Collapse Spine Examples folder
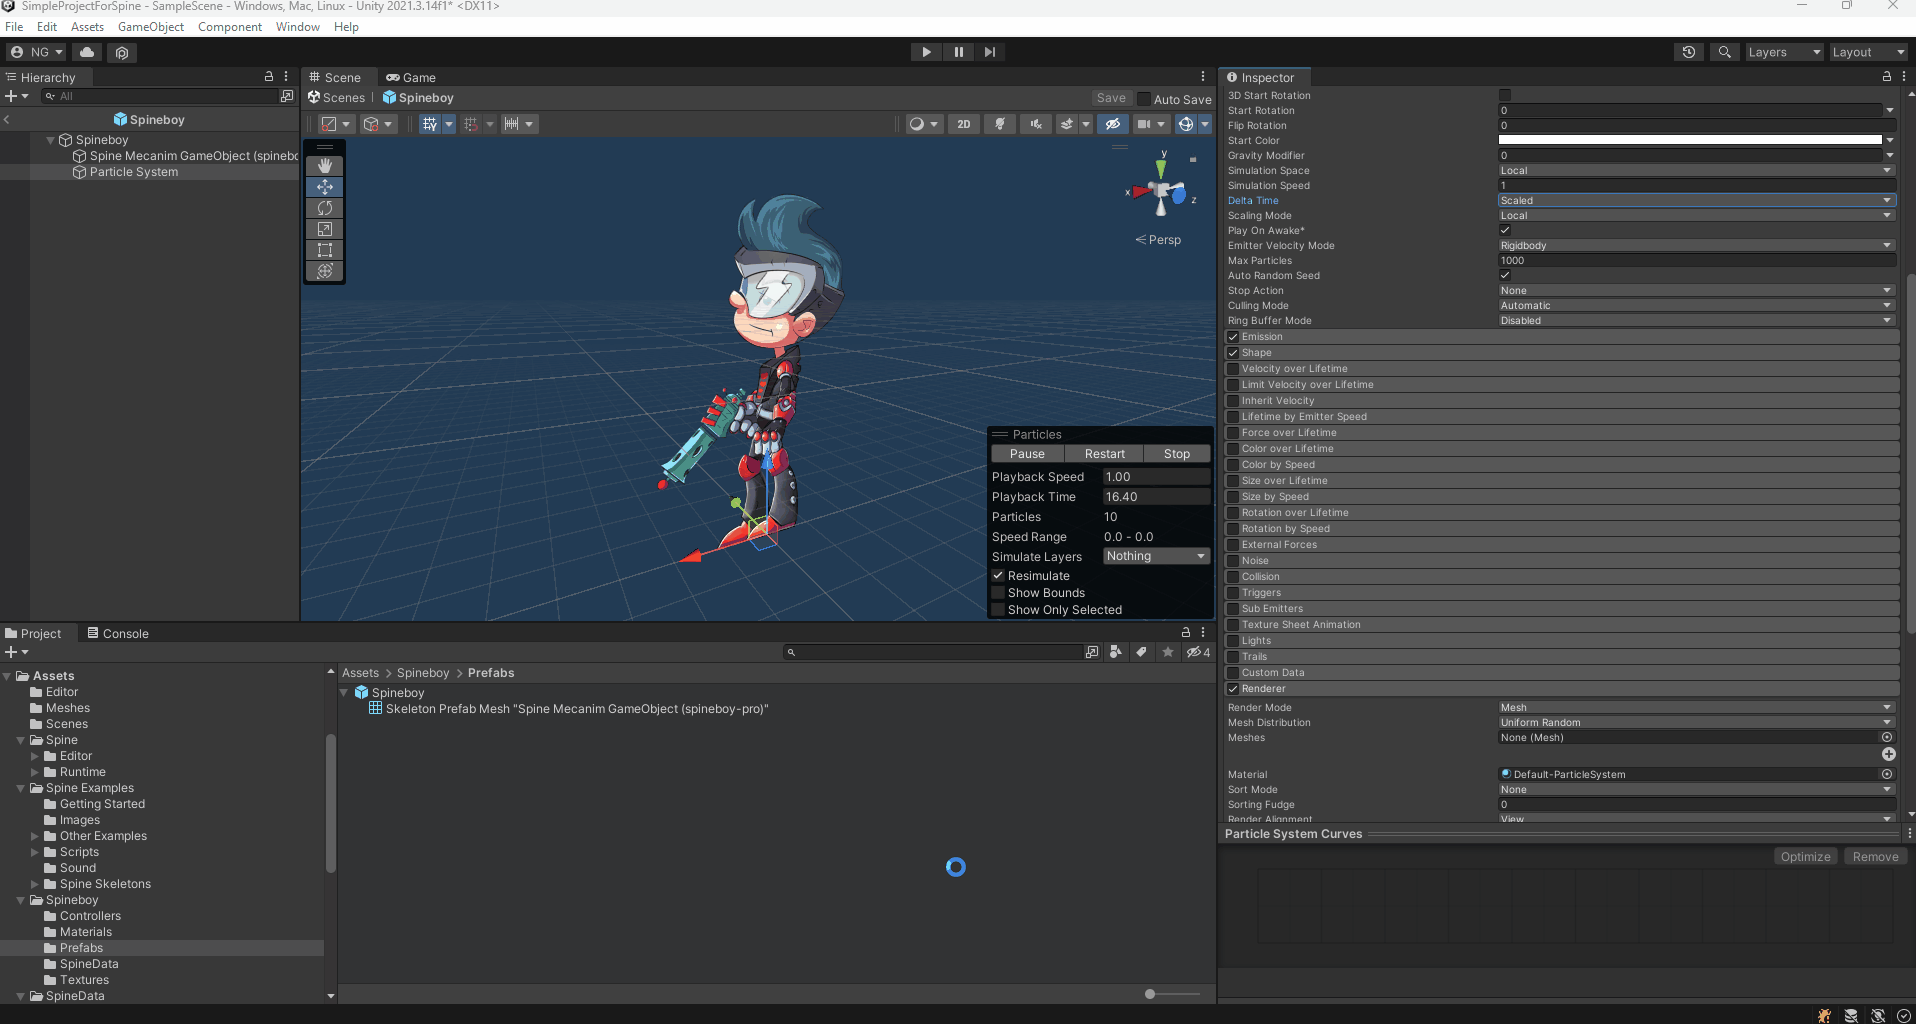The image size is (1916, 1024). point(21,788)
